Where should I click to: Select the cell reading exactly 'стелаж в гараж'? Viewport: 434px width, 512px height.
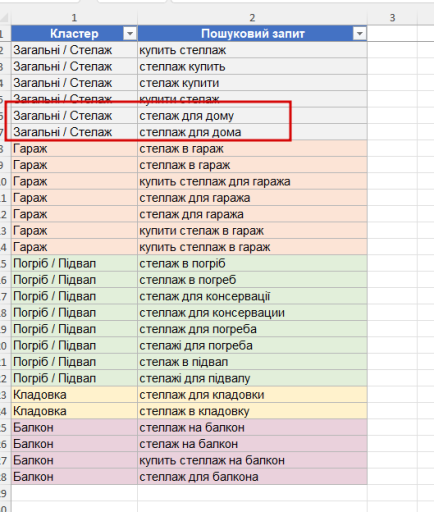tap(252, 148)
